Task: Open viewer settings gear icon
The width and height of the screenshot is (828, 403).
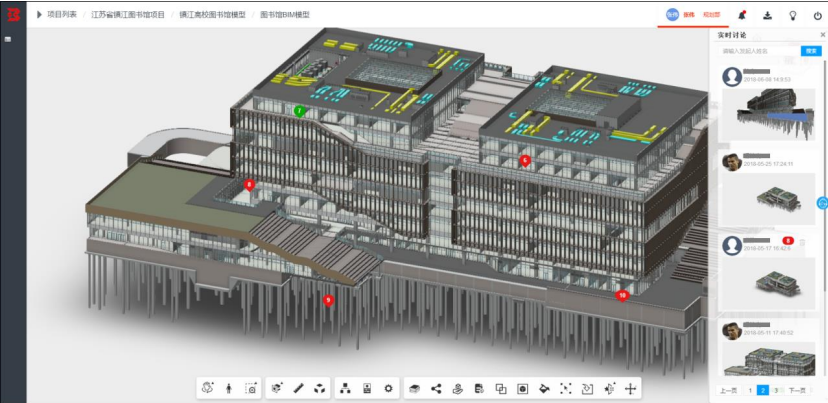Action: 389,388
